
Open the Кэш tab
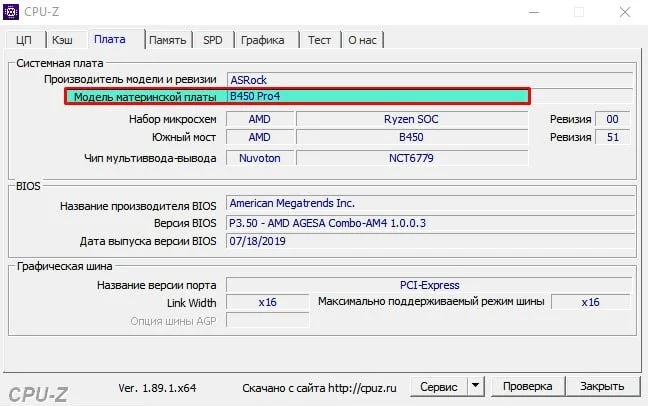click(x=62, y=40)
